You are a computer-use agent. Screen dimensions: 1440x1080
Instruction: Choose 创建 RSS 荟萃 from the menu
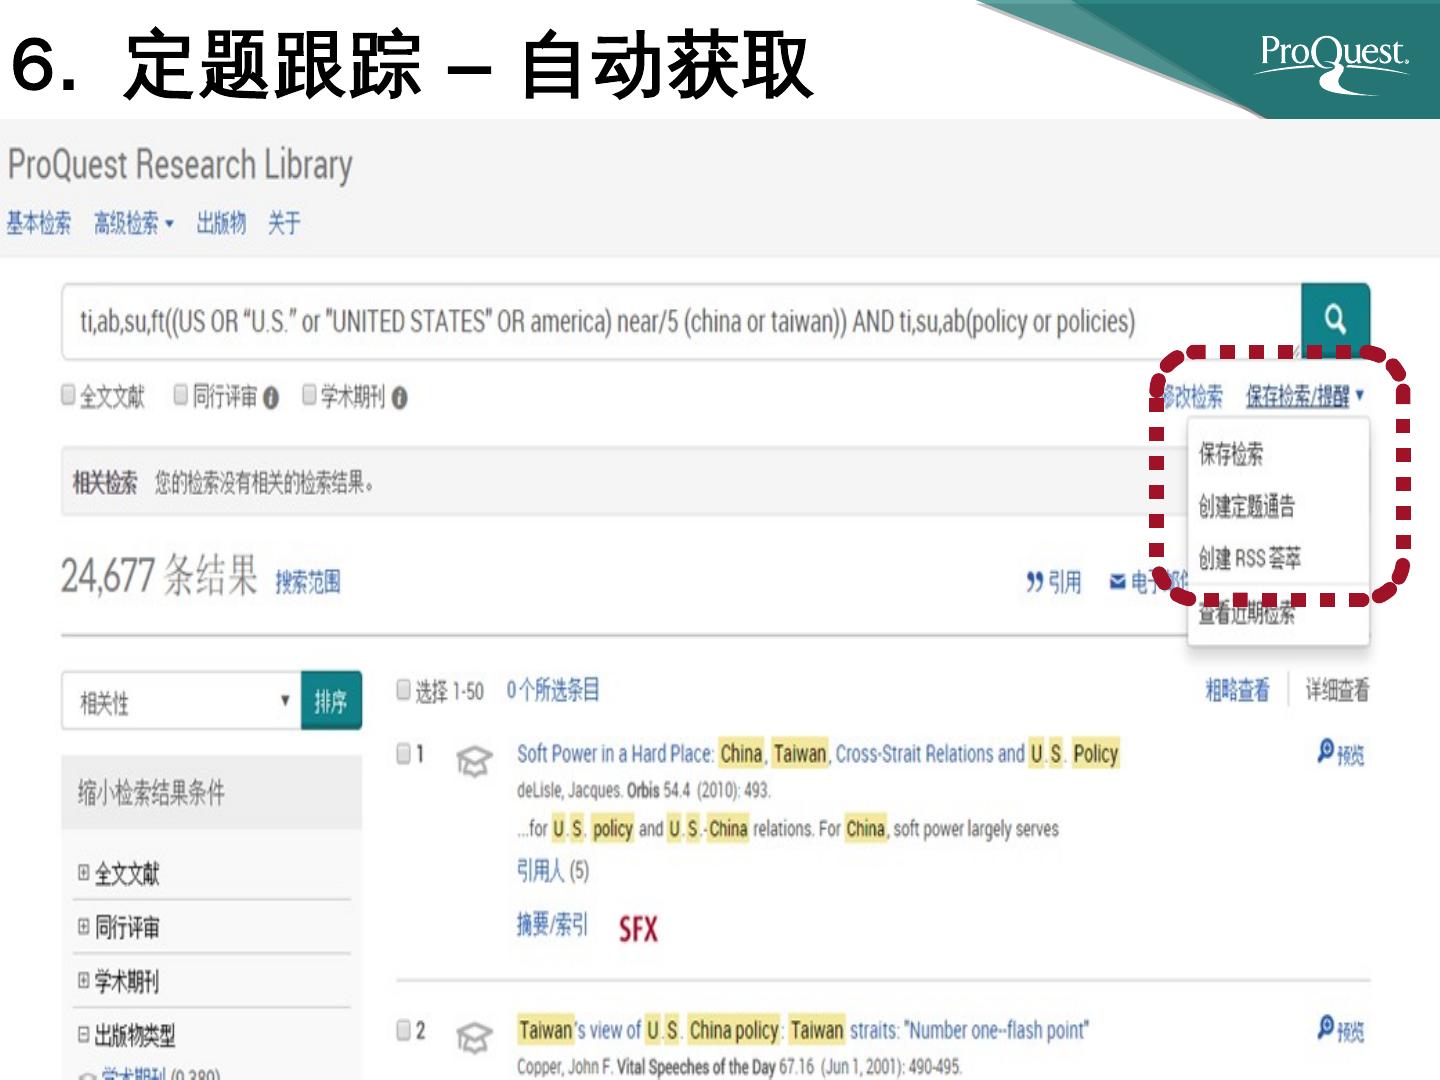tap(1250, 558)
